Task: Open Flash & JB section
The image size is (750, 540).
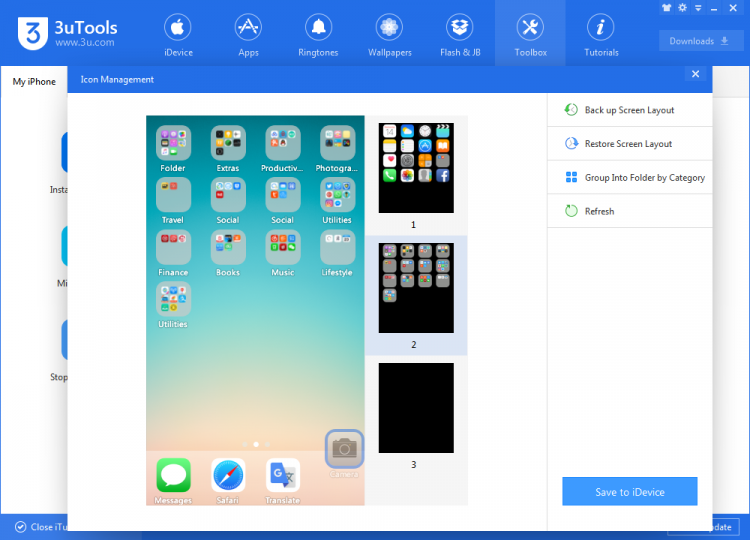Action: tap(460, 35)
